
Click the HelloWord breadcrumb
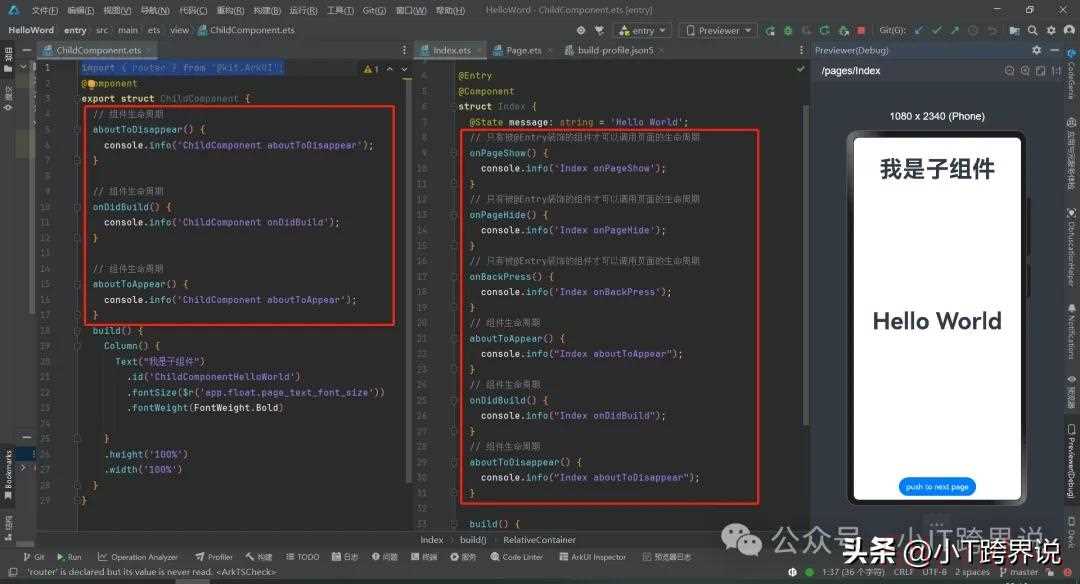(x=30, y=30)
